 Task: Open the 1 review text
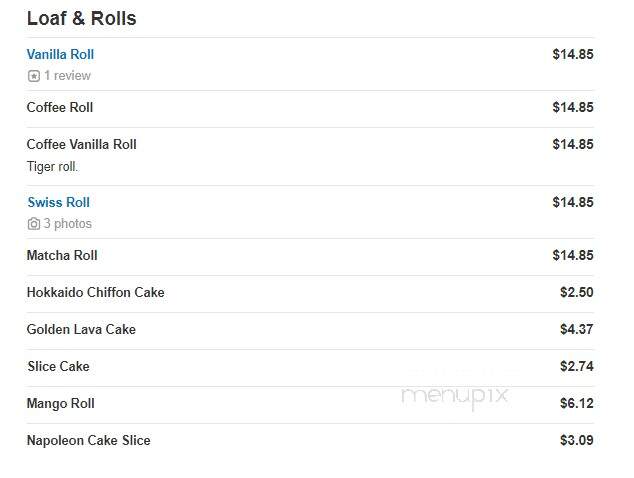67,76
